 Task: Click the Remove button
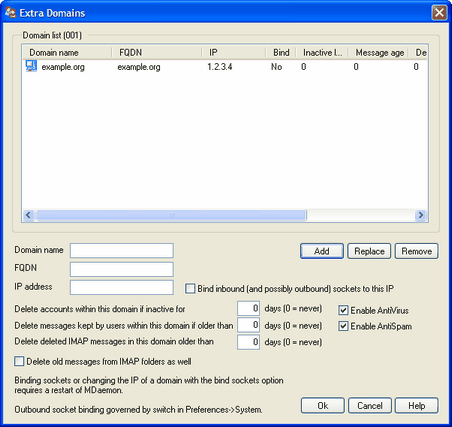[417, 251]
